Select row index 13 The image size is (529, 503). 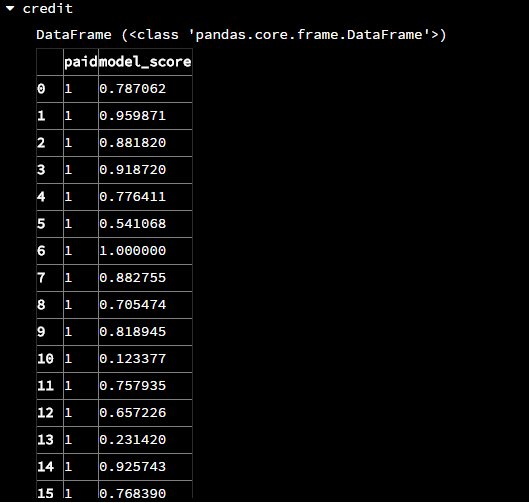tap(46, 440)
